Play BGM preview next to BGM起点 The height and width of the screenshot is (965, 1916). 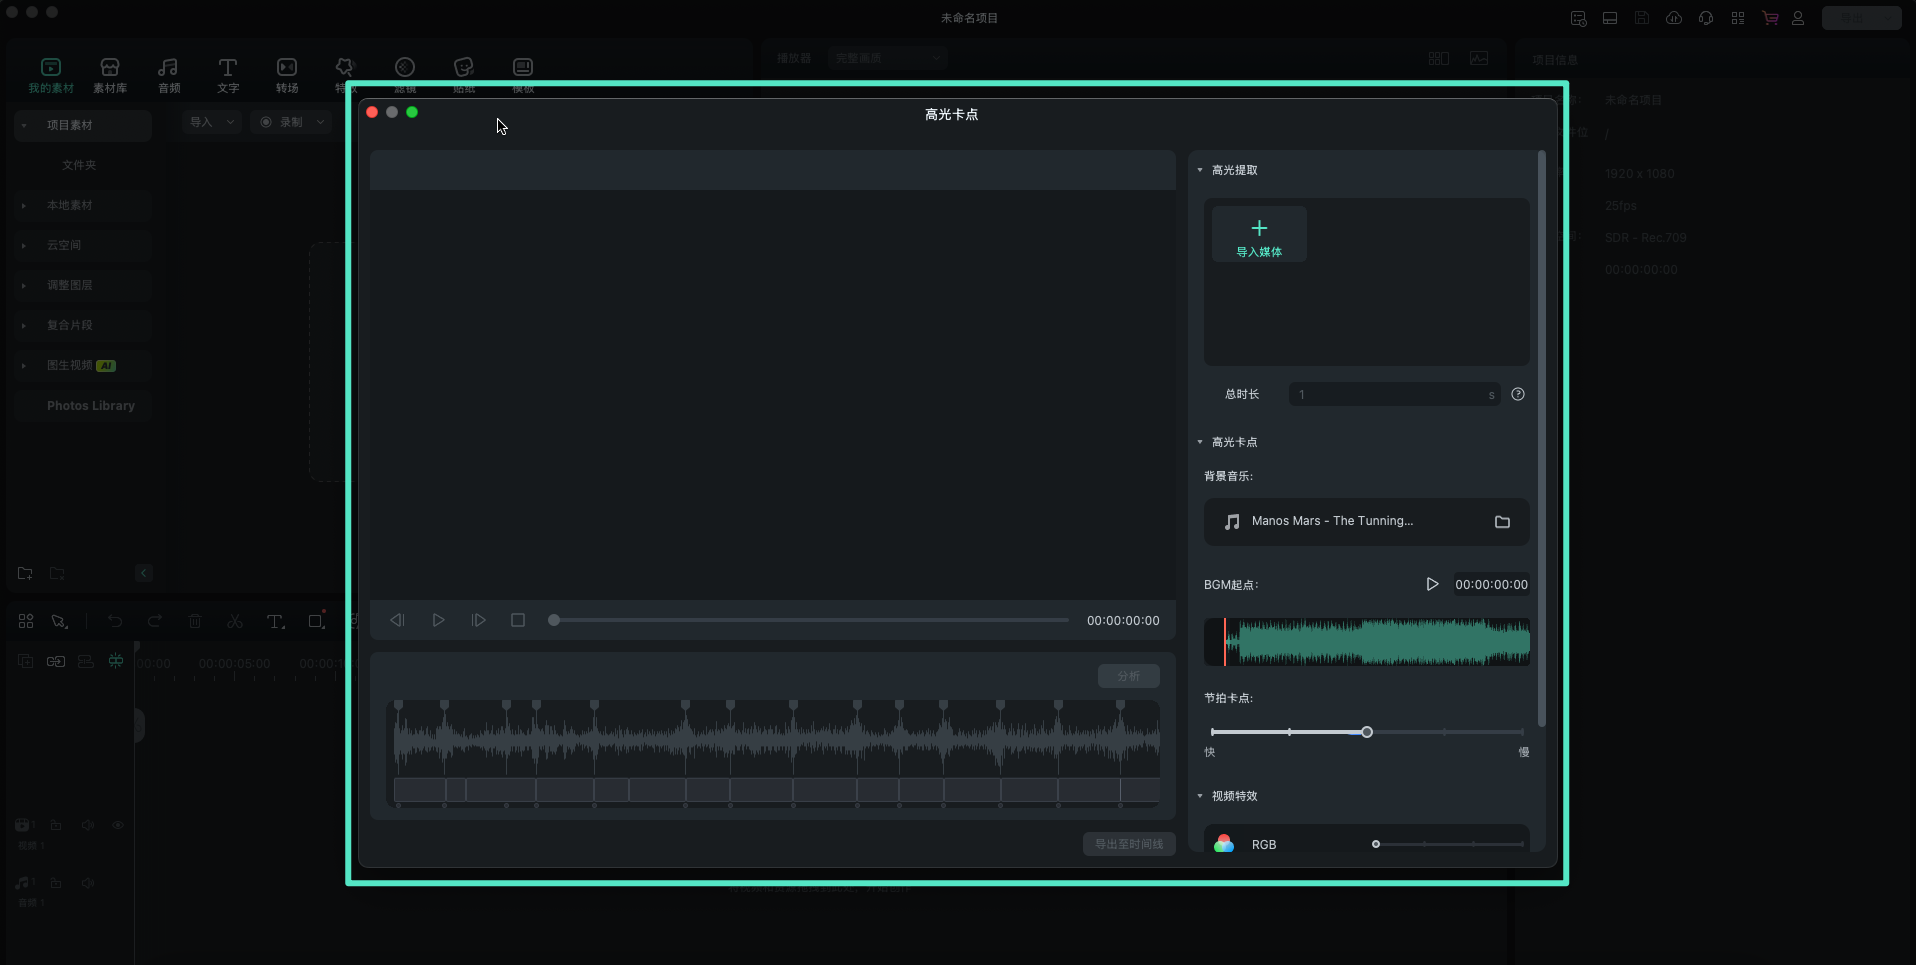[1432, 584]
